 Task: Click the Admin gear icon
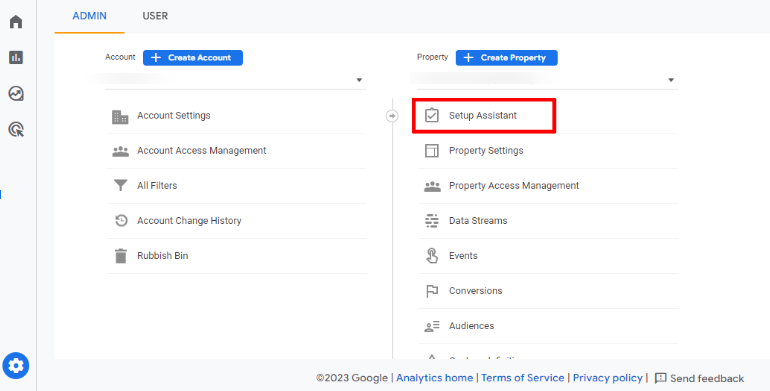16,365
